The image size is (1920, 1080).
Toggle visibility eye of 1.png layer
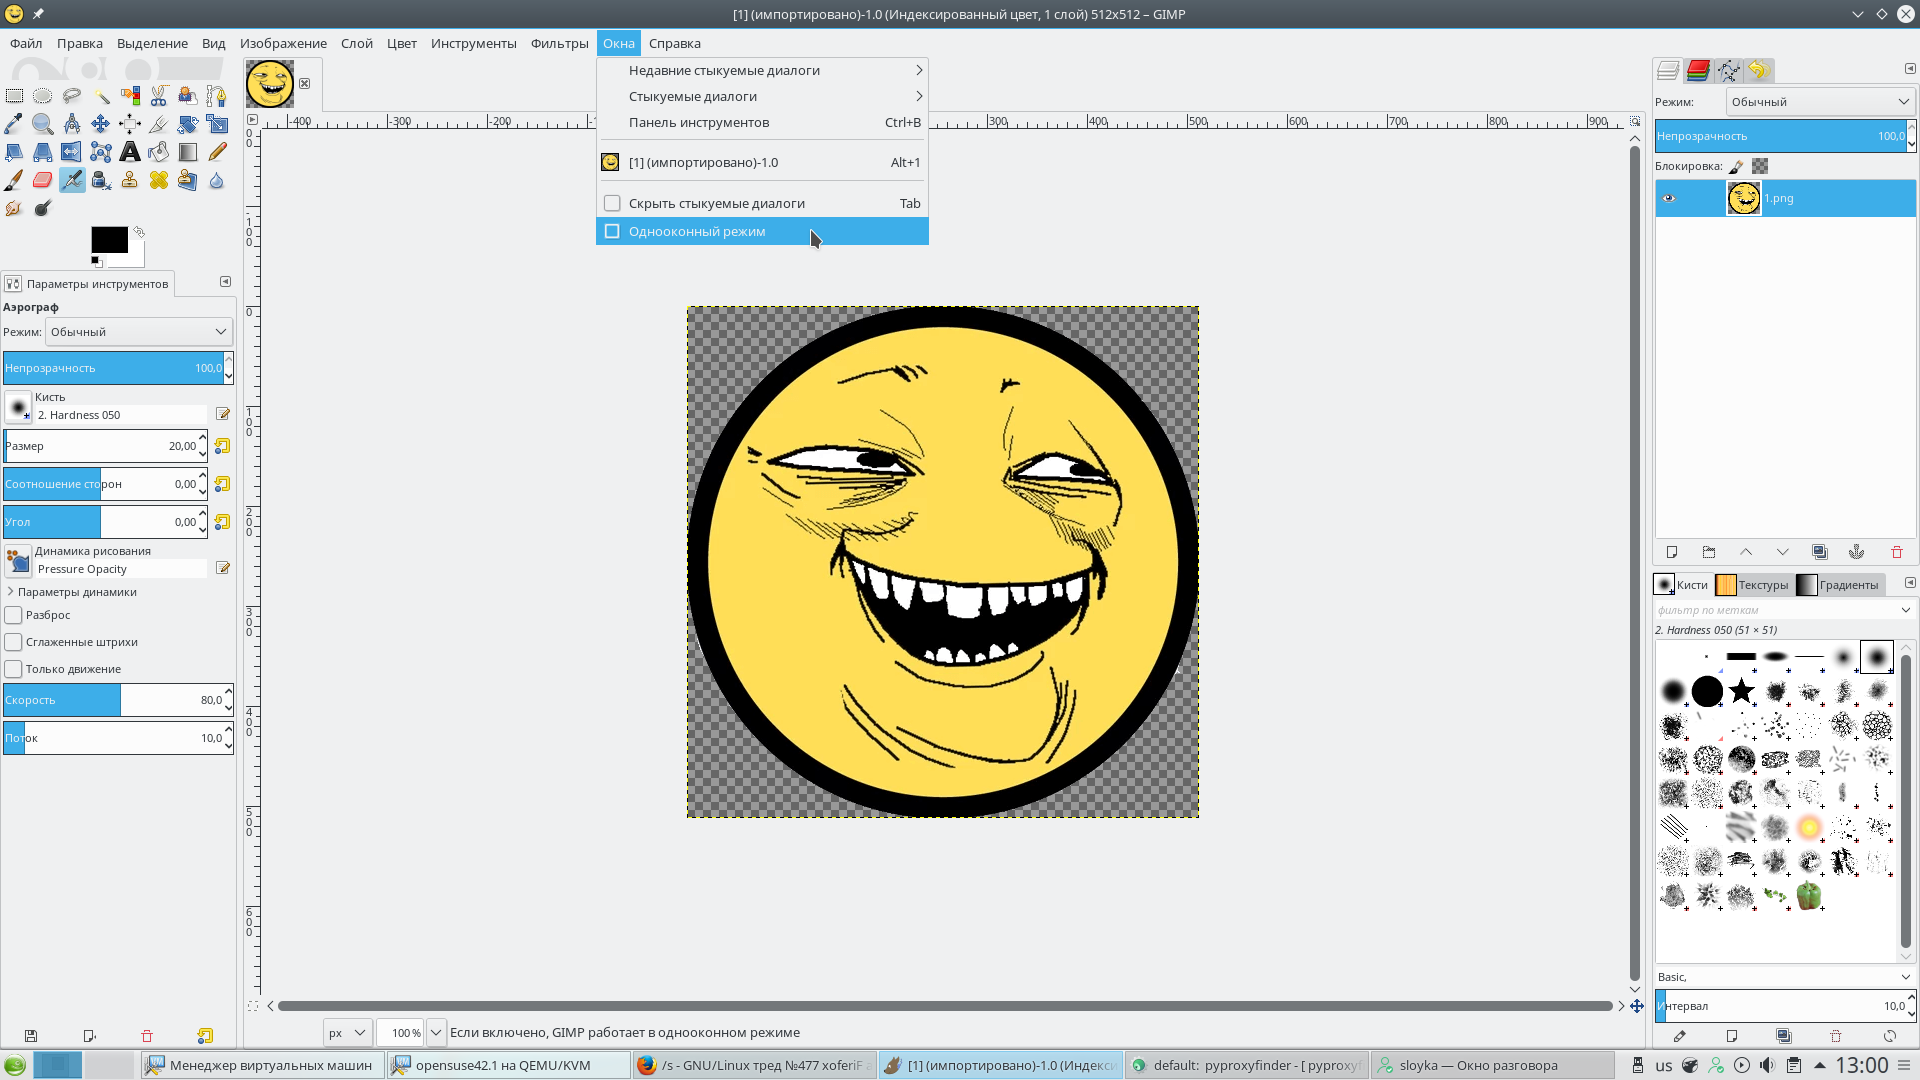(x=1668, y=198)
